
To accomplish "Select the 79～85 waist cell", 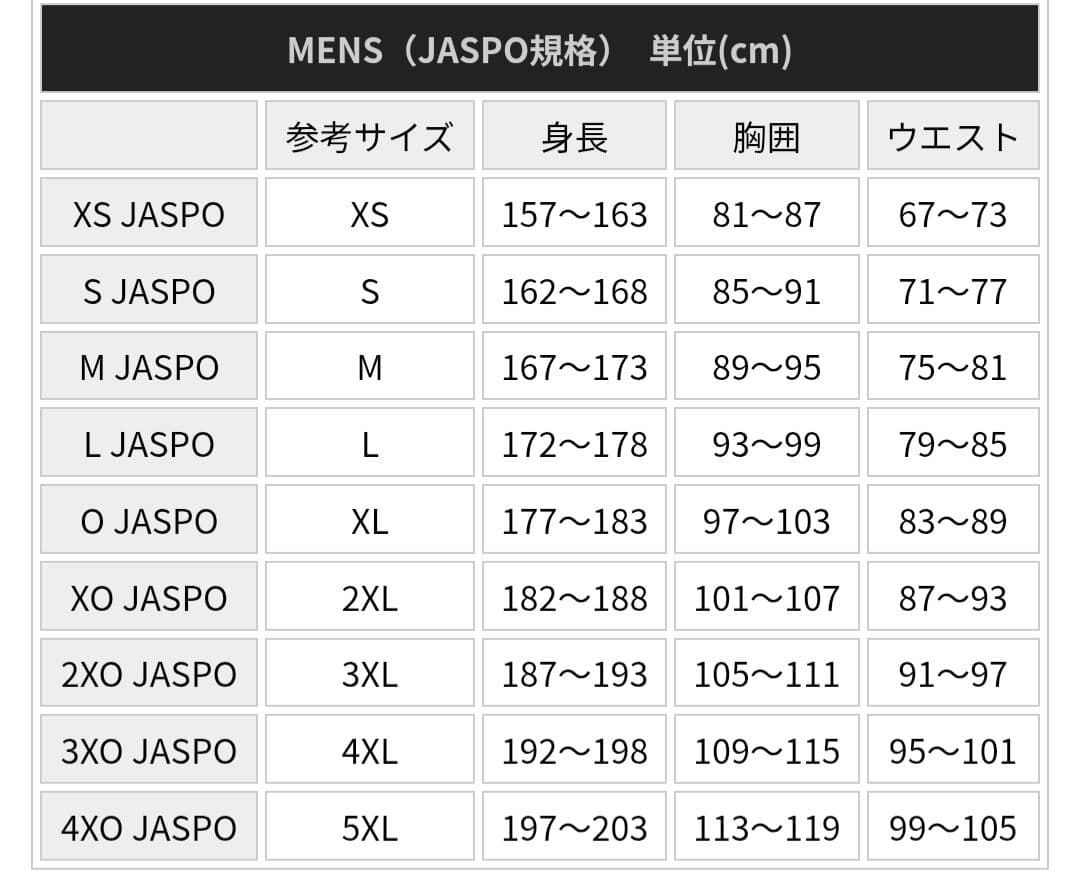I will [953, 442].
